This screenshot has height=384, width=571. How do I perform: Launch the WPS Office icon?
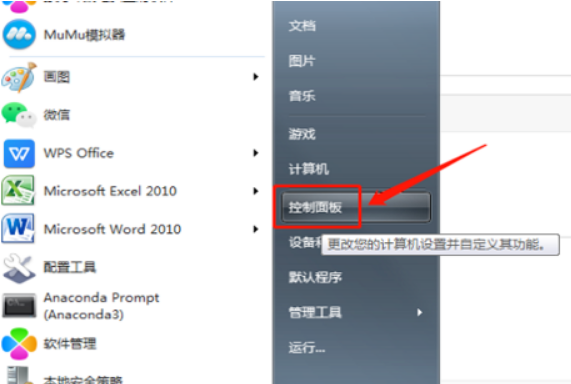click(19, 153)
